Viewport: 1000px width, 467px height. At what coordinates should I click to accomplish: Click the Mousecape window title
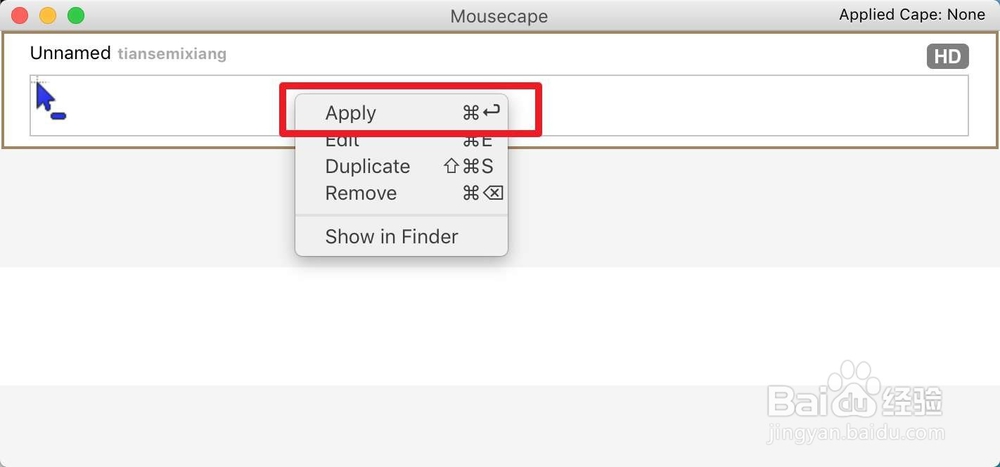499,16
